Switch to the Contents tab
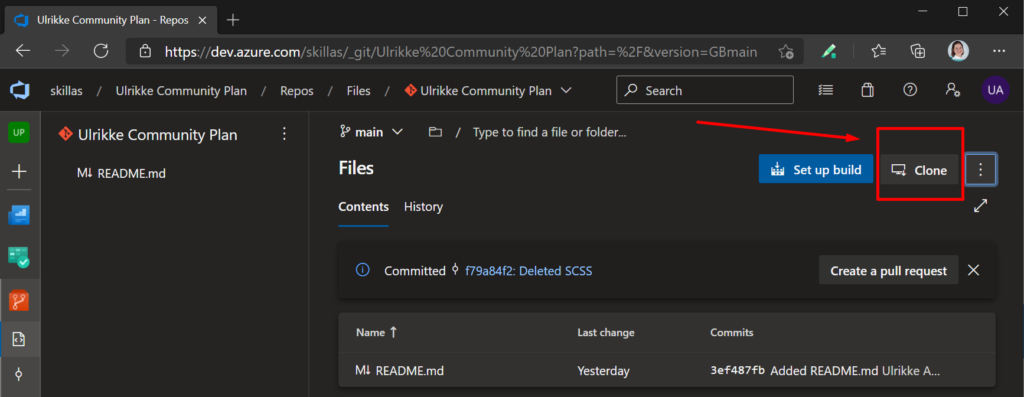The height and width of the screenshot is (397, 1024). coord(364,207)
